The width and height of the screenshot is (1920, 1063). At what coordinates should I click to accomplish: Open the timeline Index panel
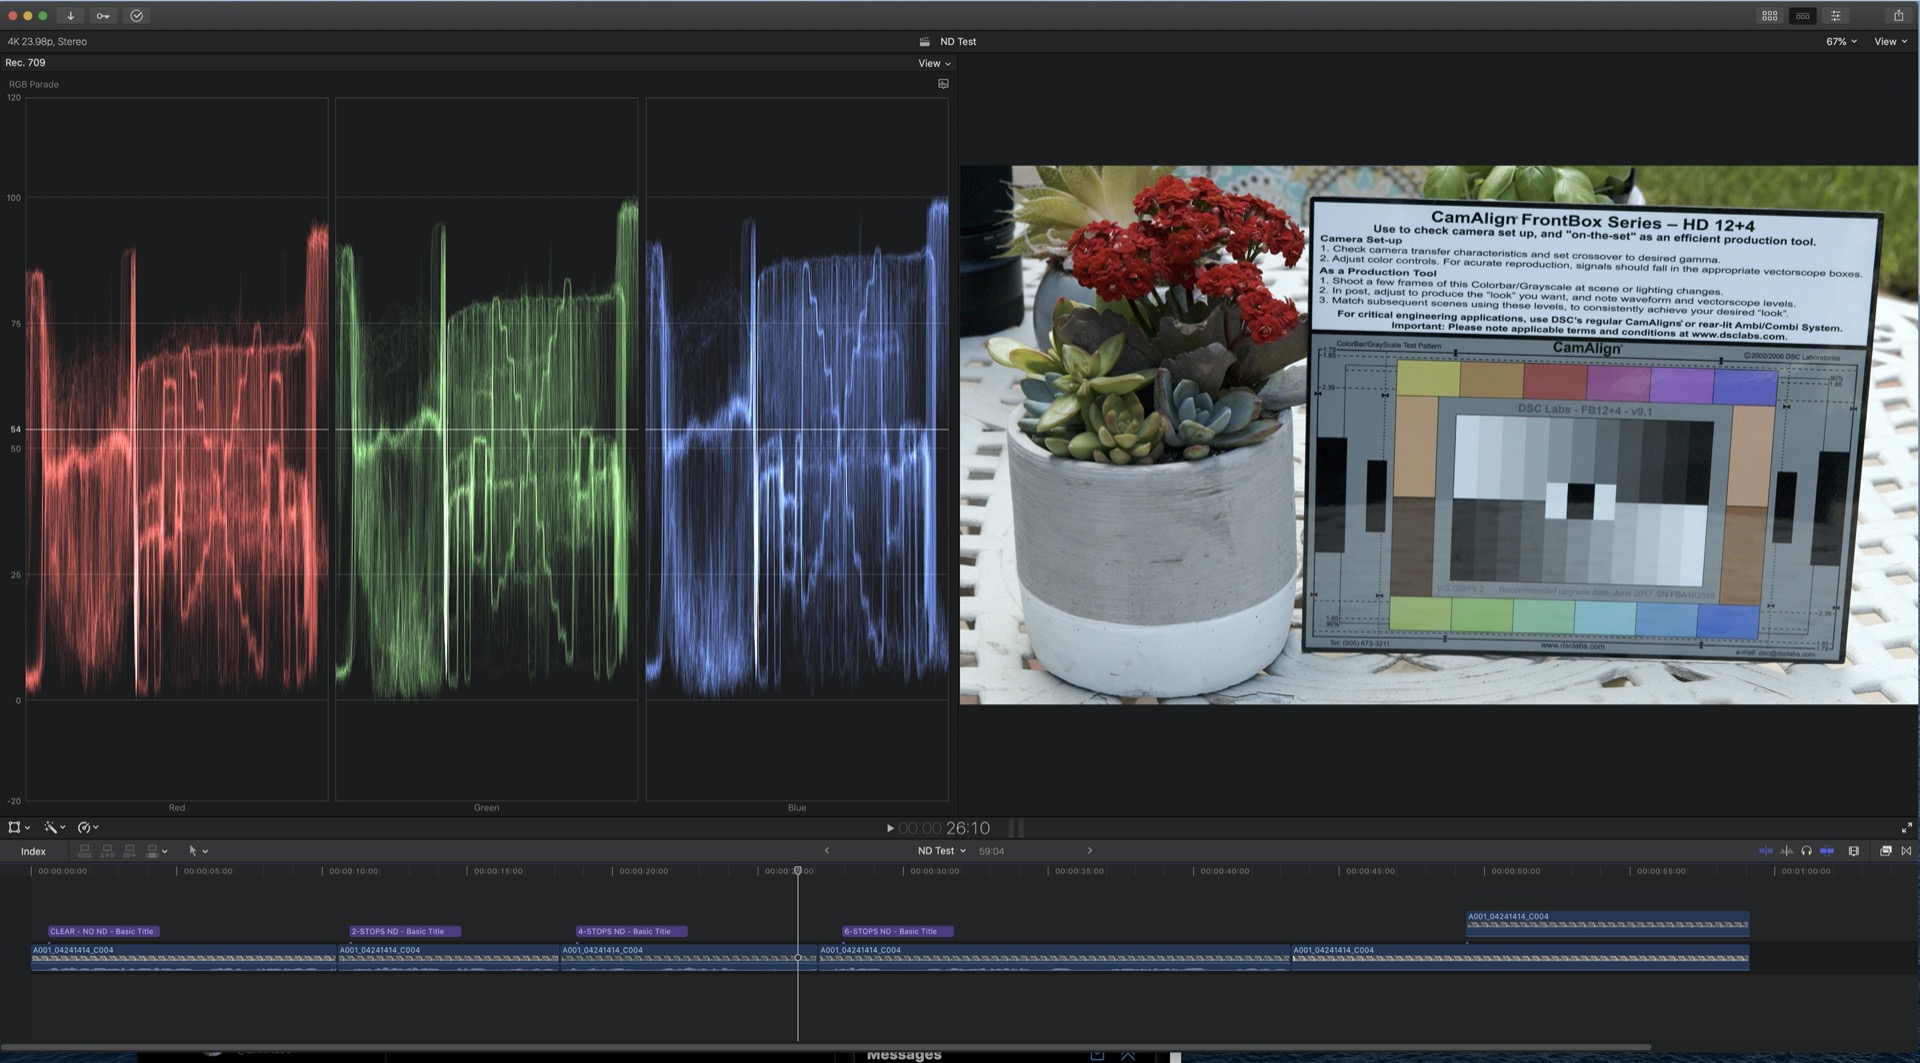tap(33, 851)
